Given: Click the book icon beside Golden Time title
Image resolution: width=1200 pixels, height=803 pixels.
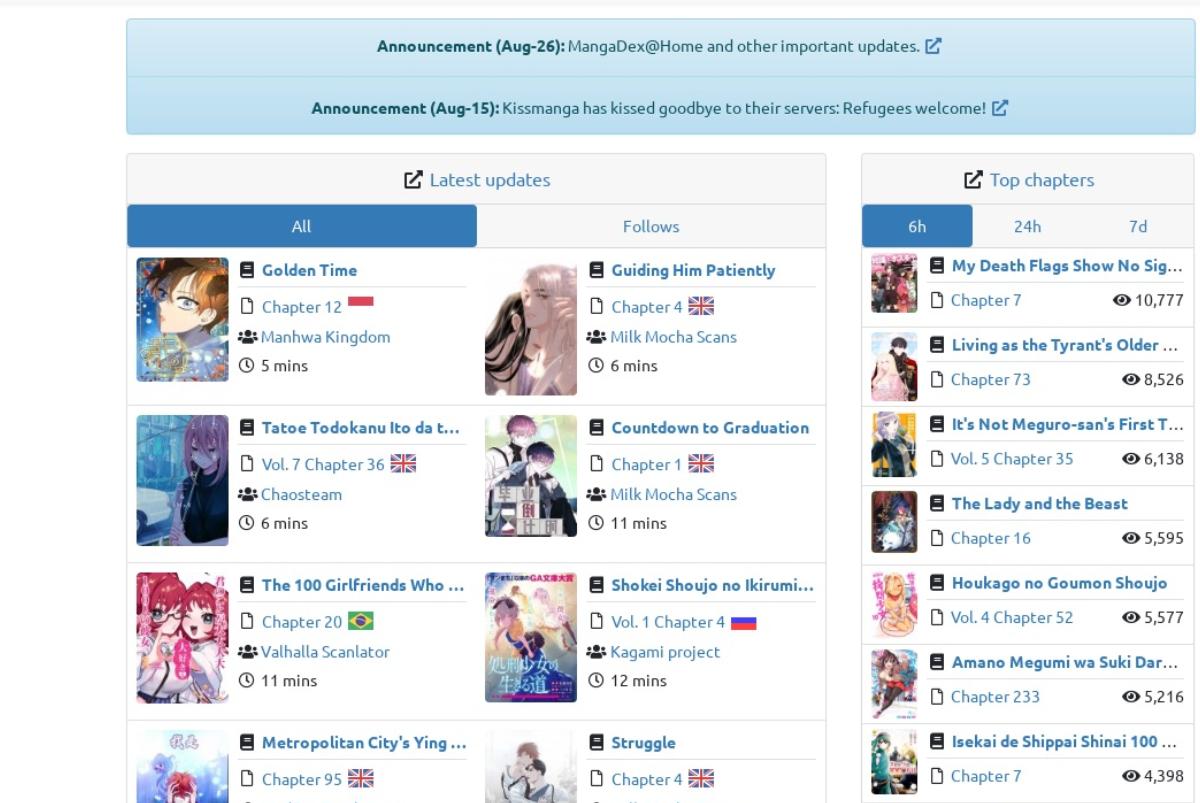Looking at the screenshot, I should point(247,270).
